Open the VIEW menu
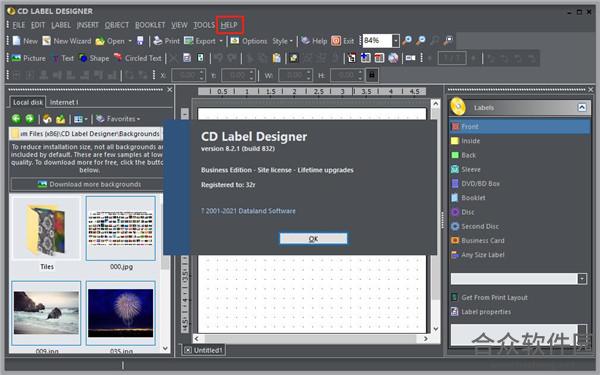The height and width of the screenshot is (375, 600). click(179, 25)
